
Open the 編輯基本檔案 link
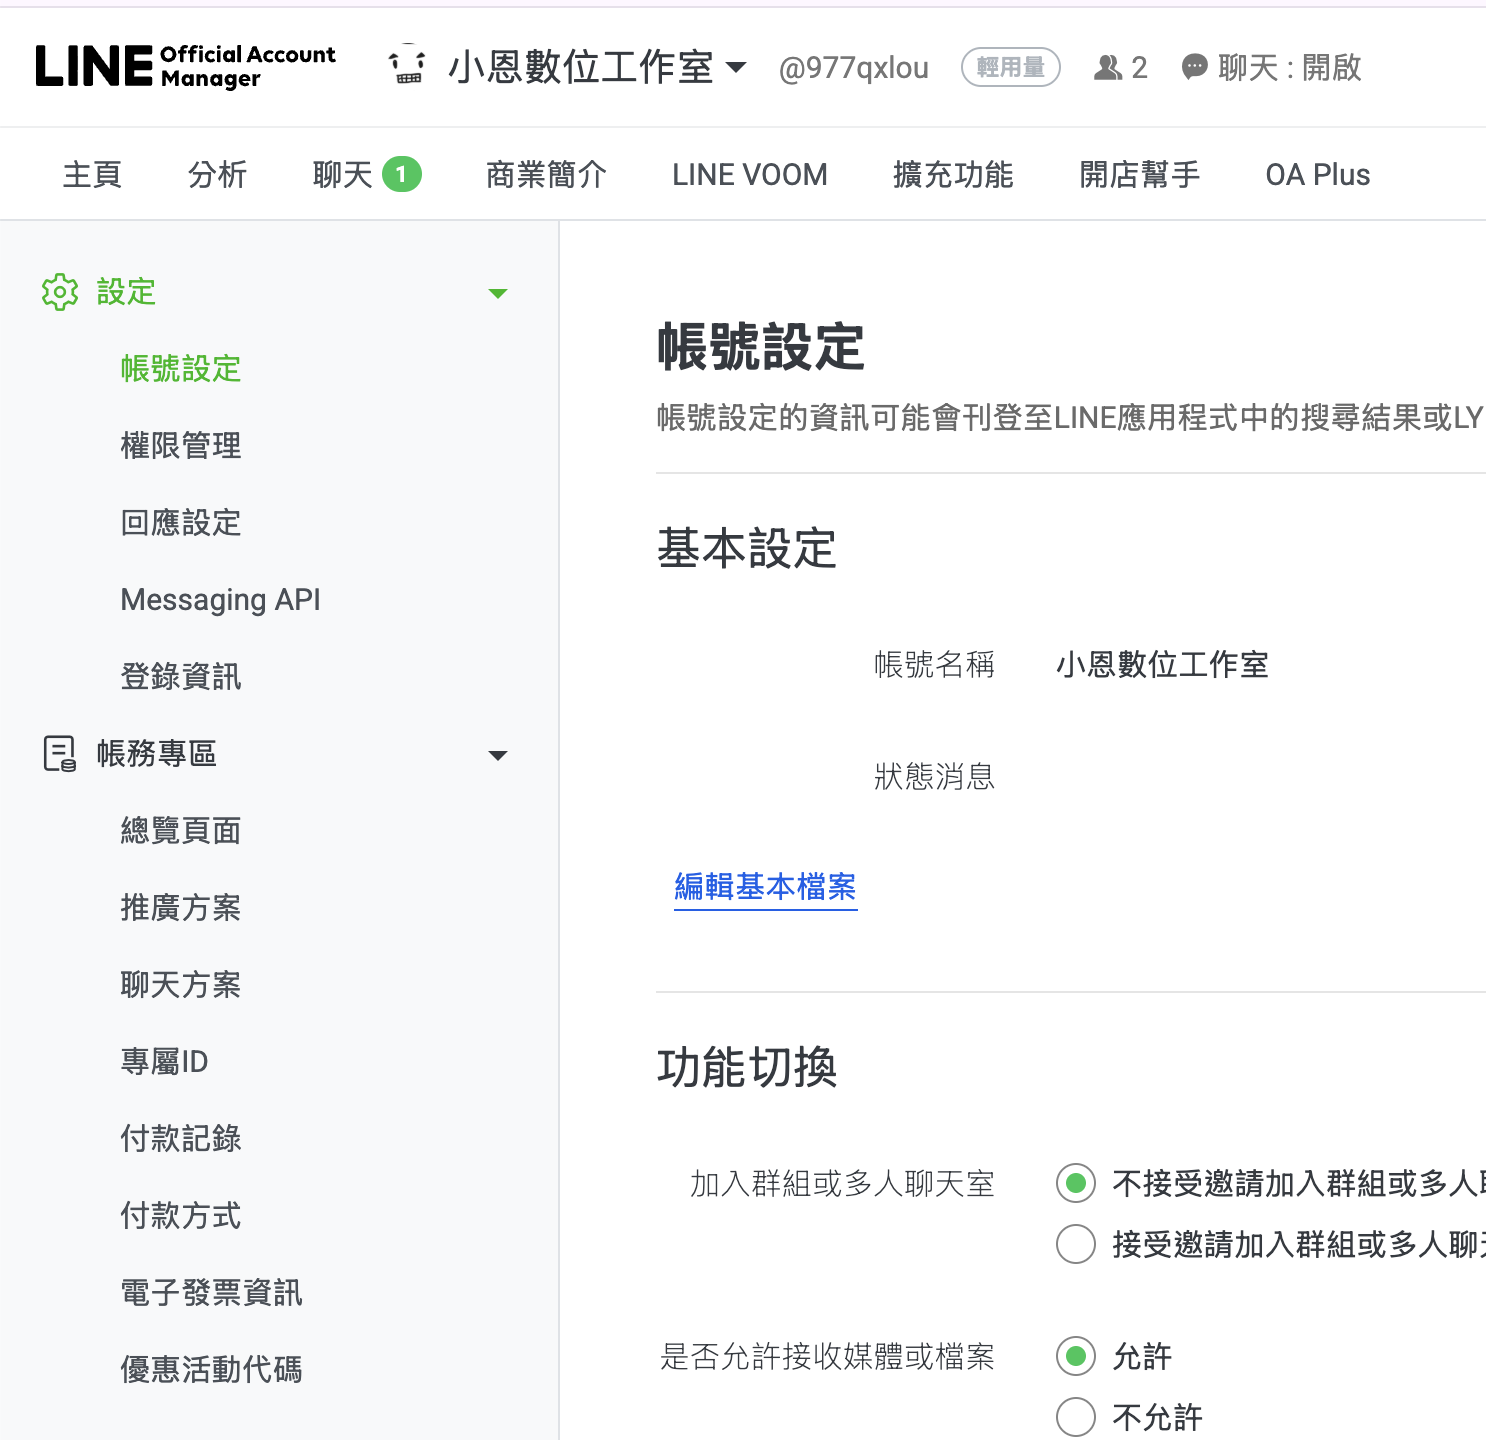click(765, 886)
